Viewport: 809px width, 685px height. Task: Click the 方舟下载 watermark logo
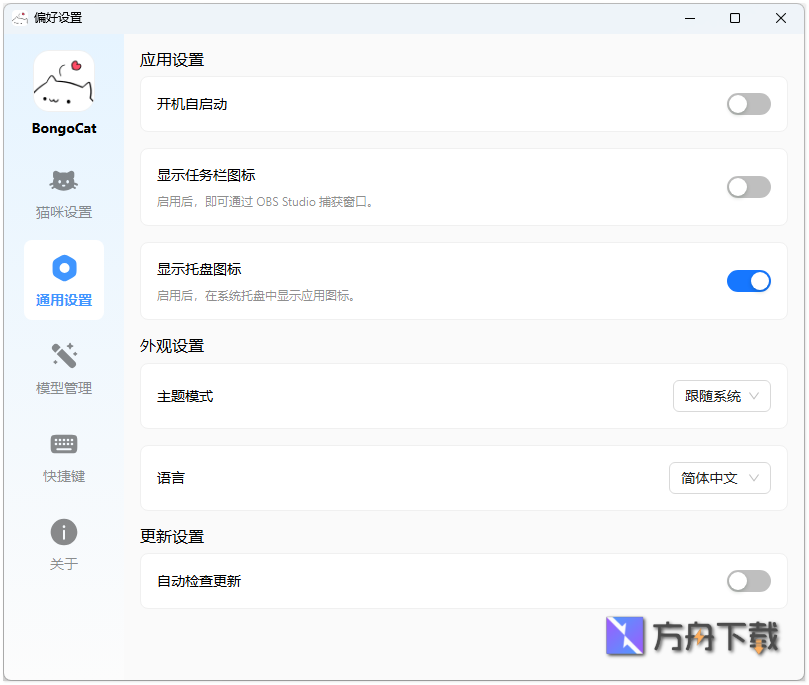pyautogui.click(x=623, y=636)
